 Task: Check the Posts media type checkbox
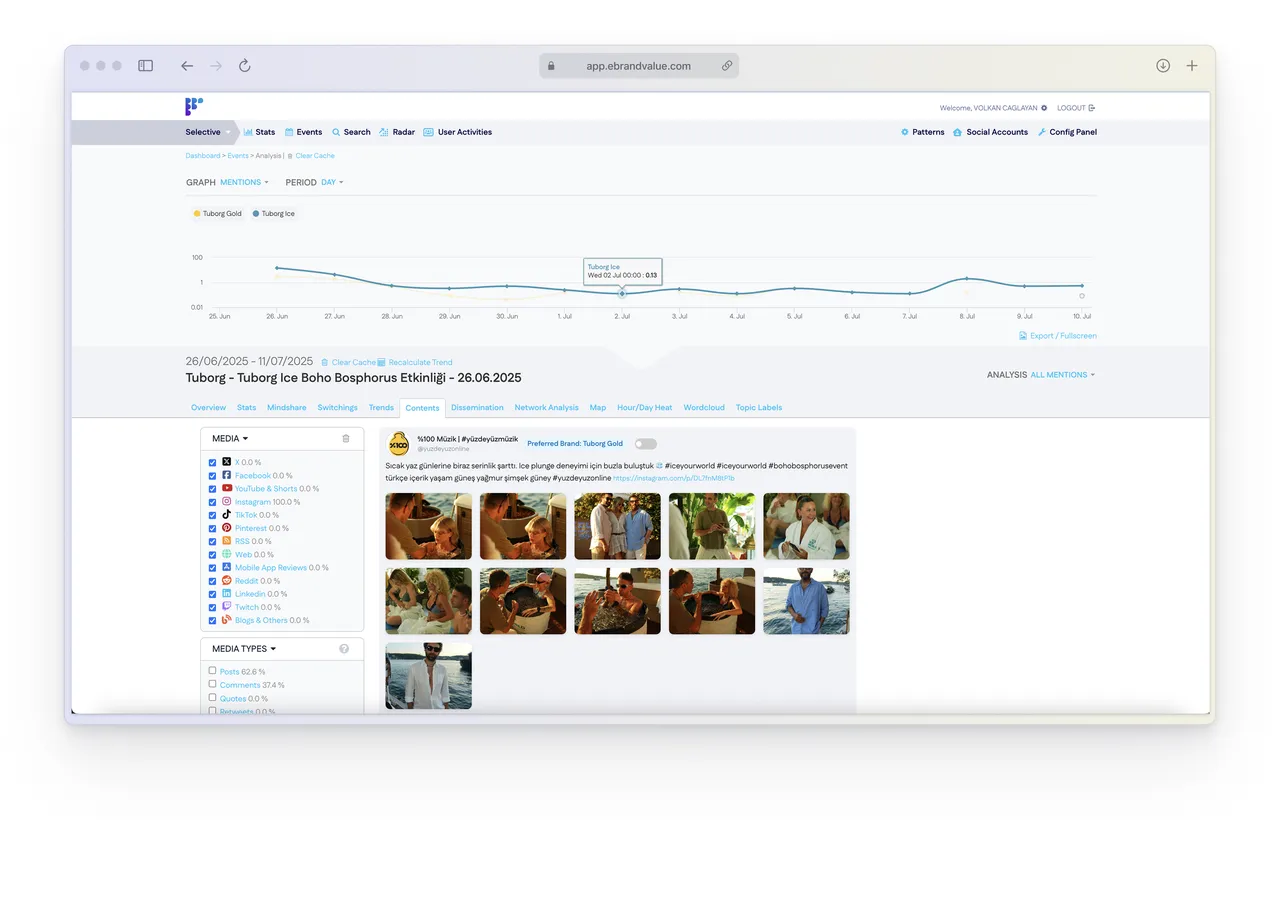[213, 671]
